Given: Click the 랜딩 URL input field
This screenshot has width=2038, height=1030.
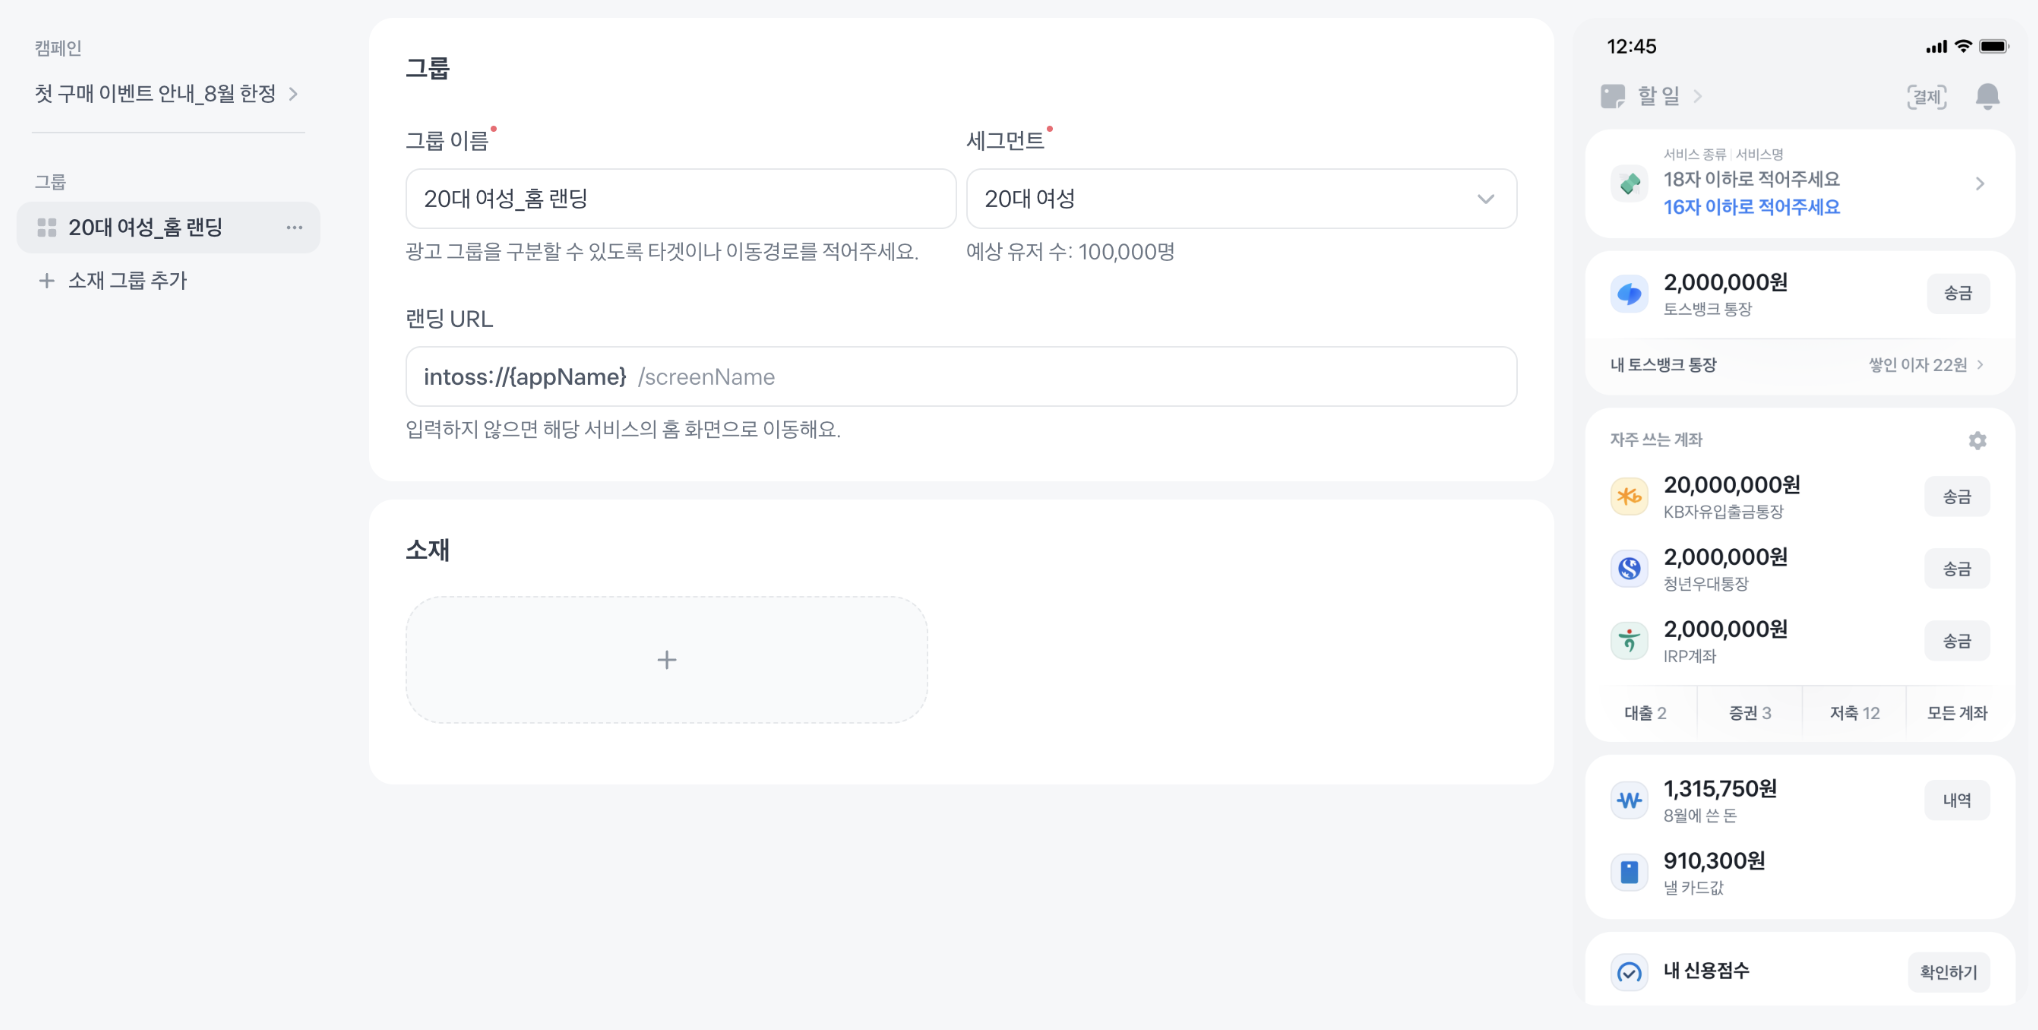Looking at the screenshot, I should tap(960, 377).
